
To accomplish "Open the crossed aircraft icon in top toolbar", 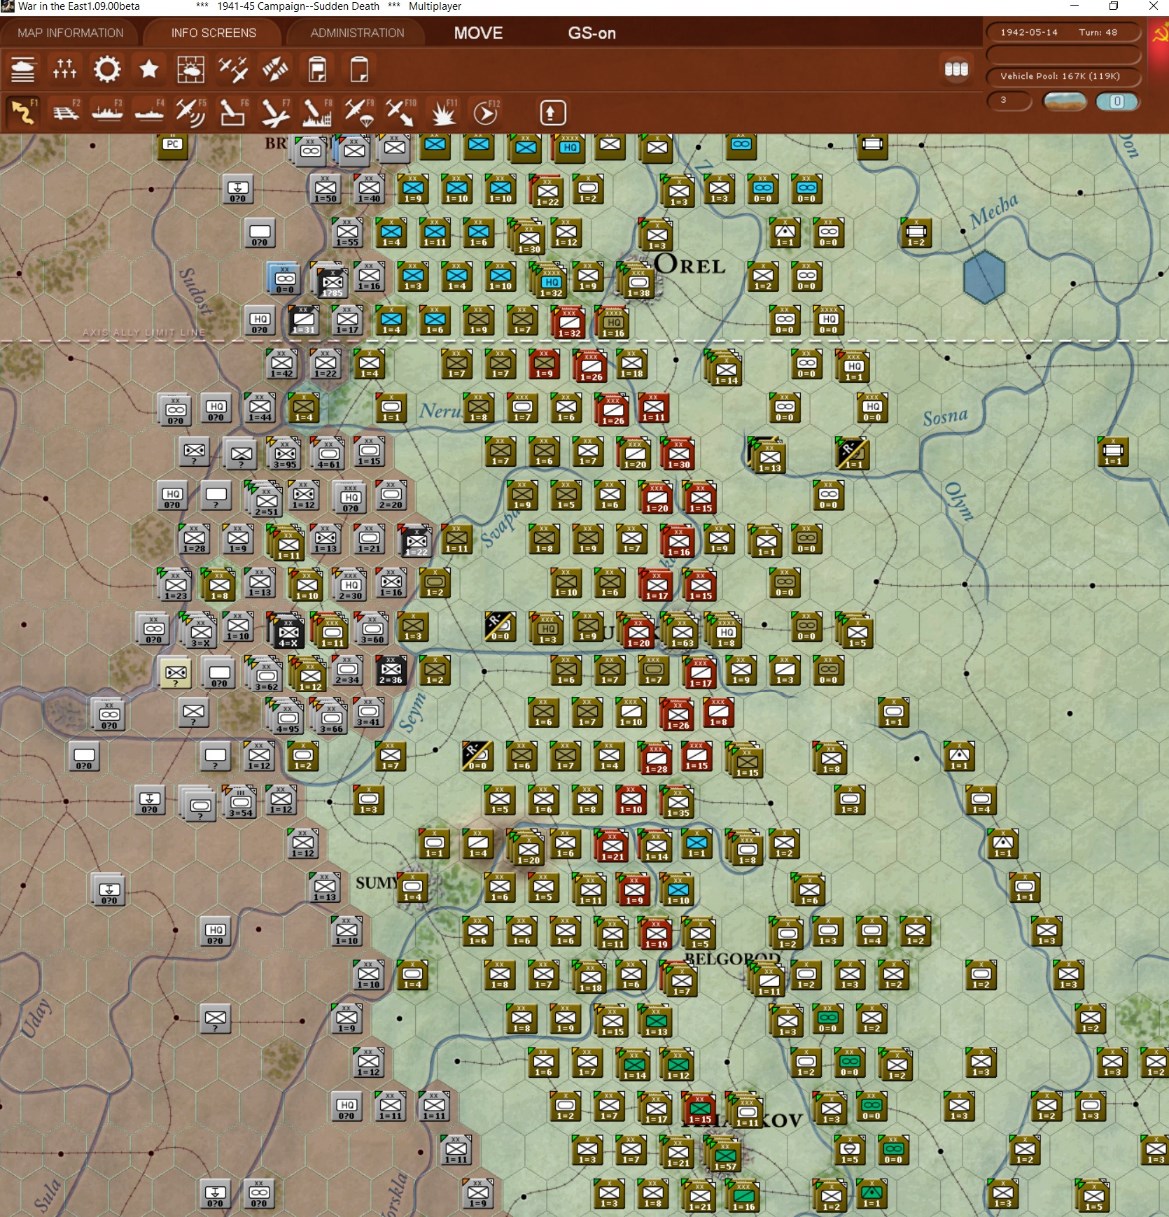I will pos(275,69).
